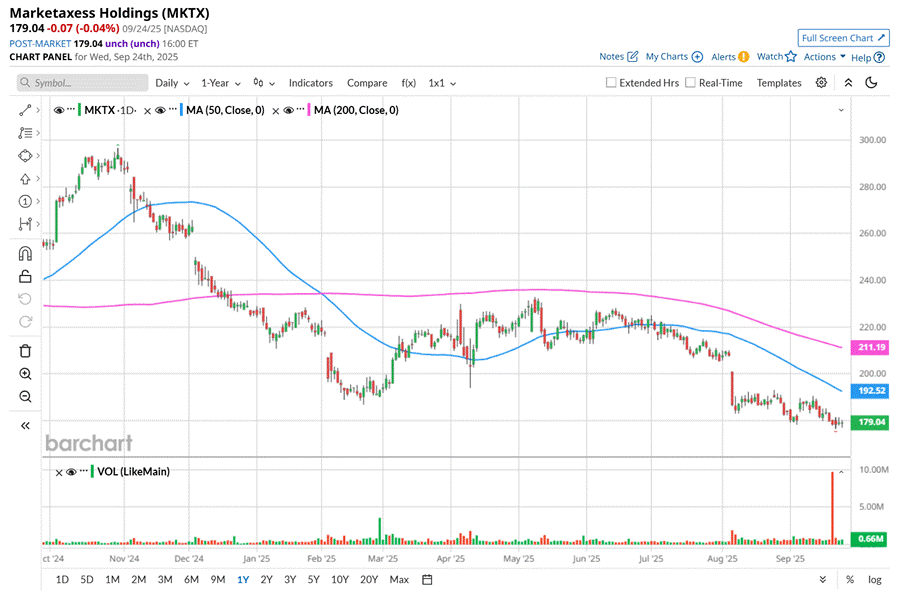Open the Indicators menu

point(311,83)
